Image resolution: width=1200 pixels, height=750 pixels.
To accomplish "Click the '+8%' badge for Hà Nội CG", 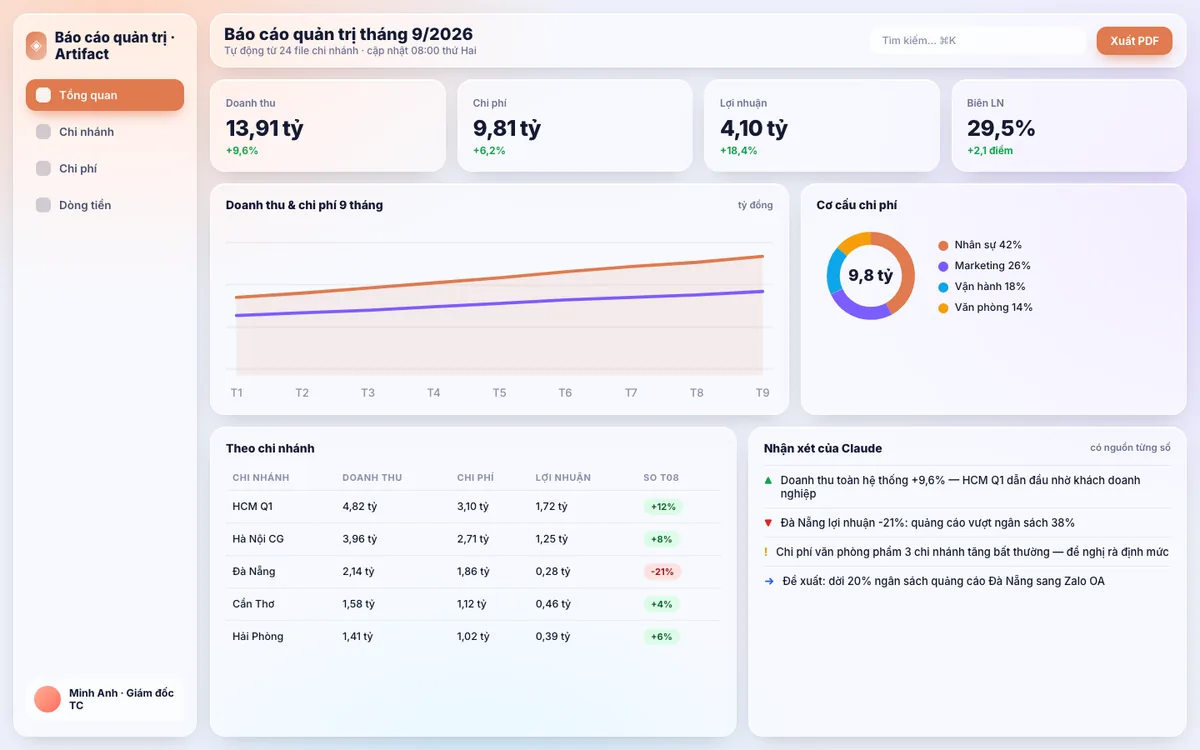I will 661,539.
